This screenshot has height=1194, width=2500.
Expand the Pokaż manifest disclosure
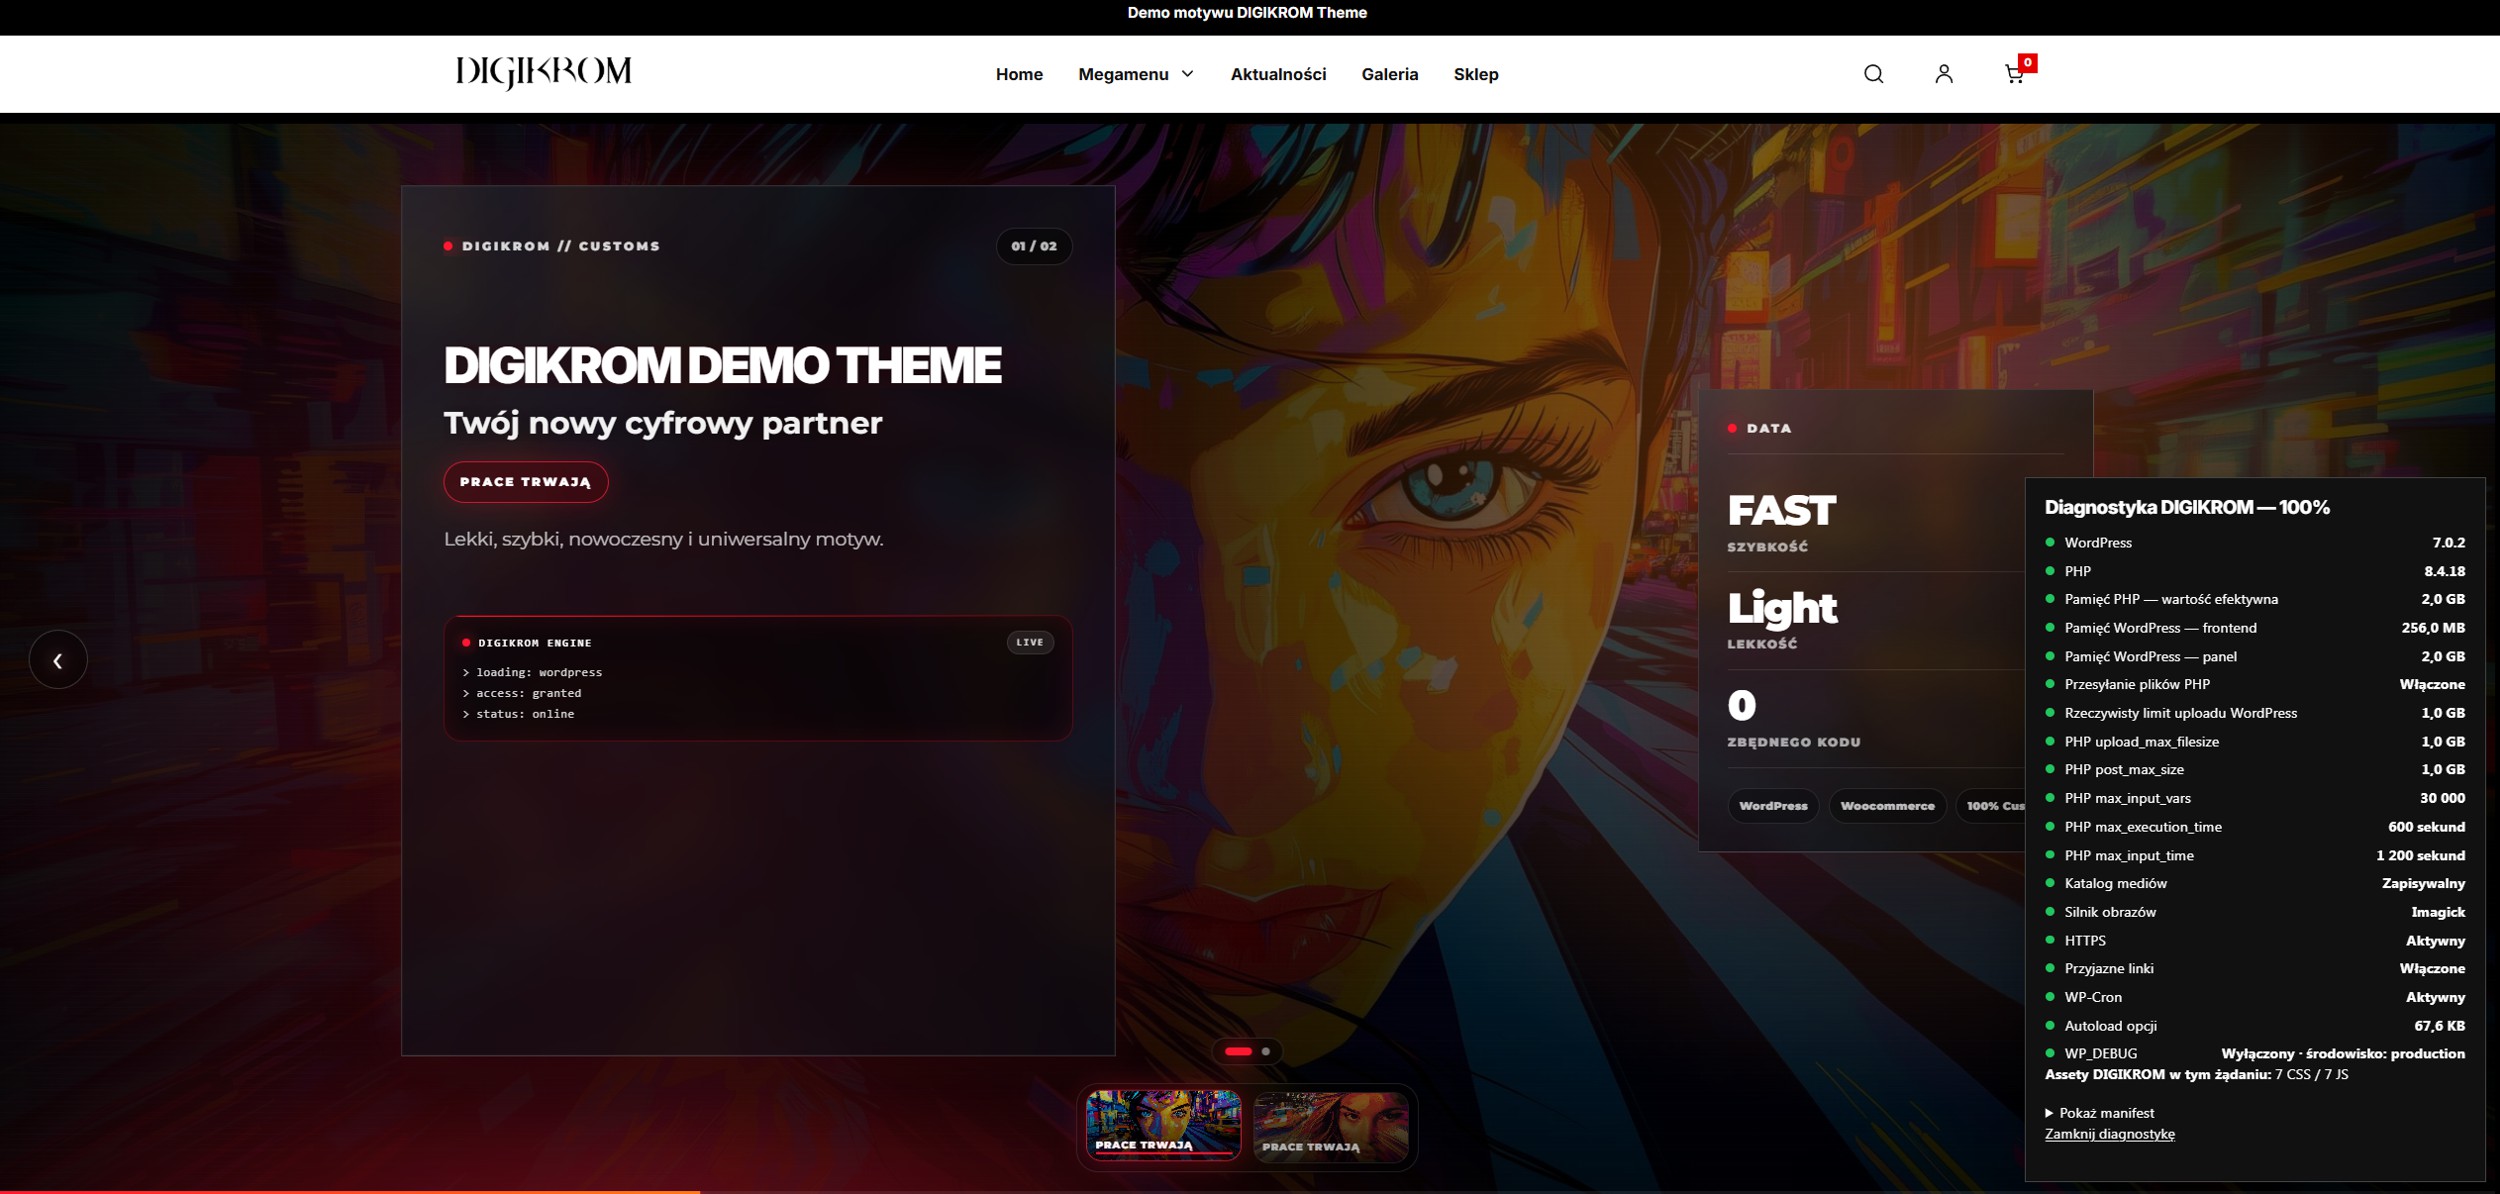2099,1113
